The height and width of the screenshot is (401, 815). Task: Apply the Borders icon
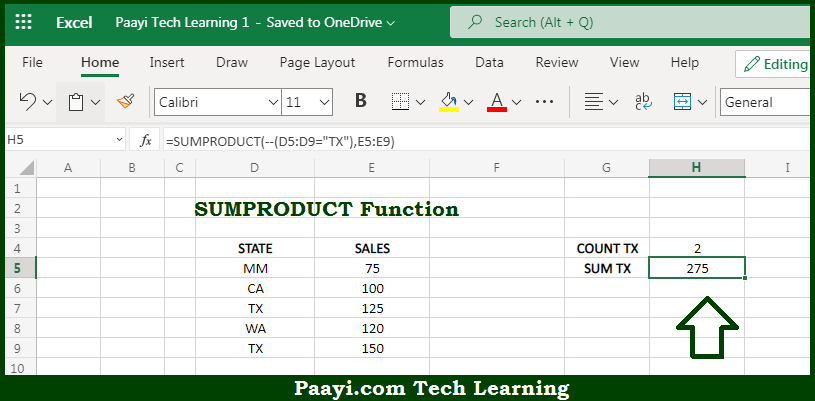pos(400,101)
